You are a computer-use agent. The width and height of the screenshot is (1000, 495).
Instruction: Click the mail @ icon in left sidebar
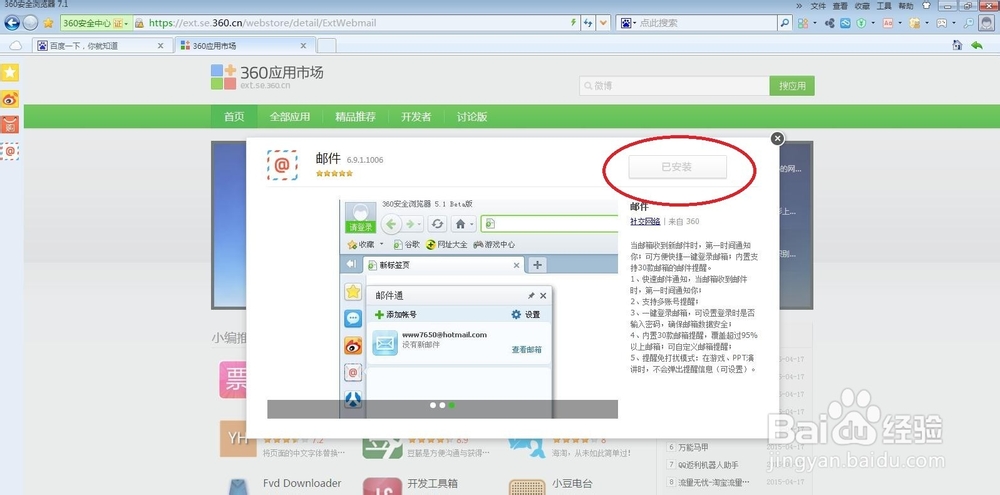point(10,151)
